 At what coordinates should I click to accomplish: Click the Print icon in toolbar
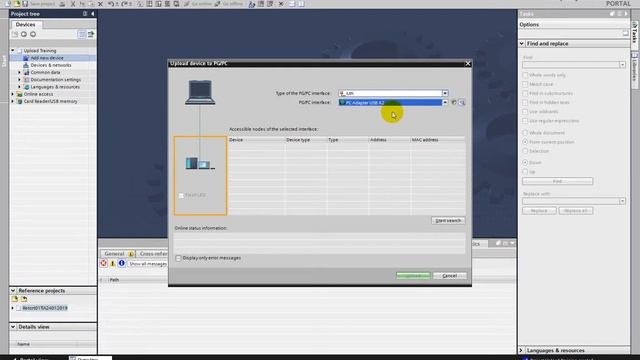[62, 4]
